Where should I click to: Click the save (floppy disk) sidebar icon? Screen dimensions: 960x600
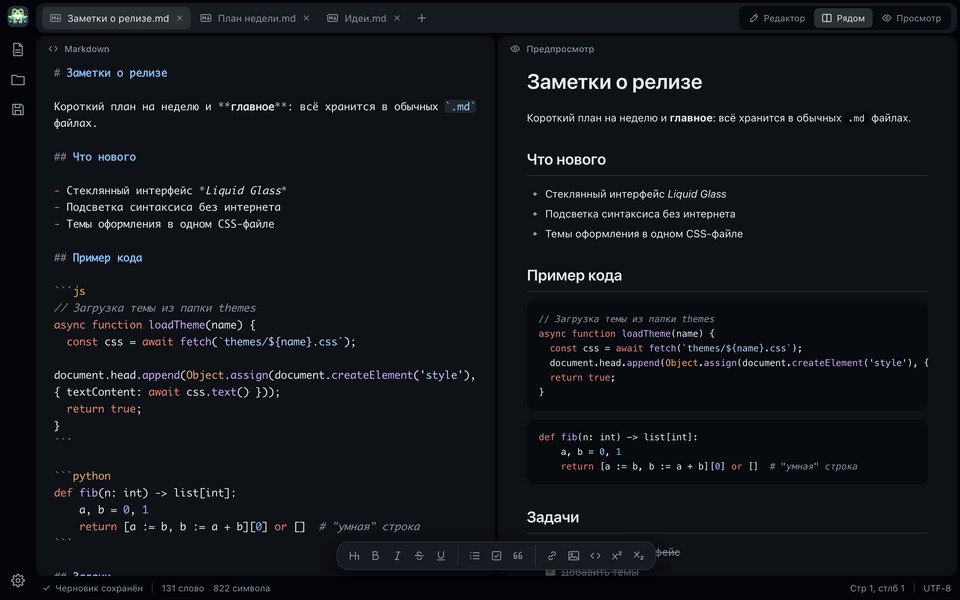click(18, 110)
